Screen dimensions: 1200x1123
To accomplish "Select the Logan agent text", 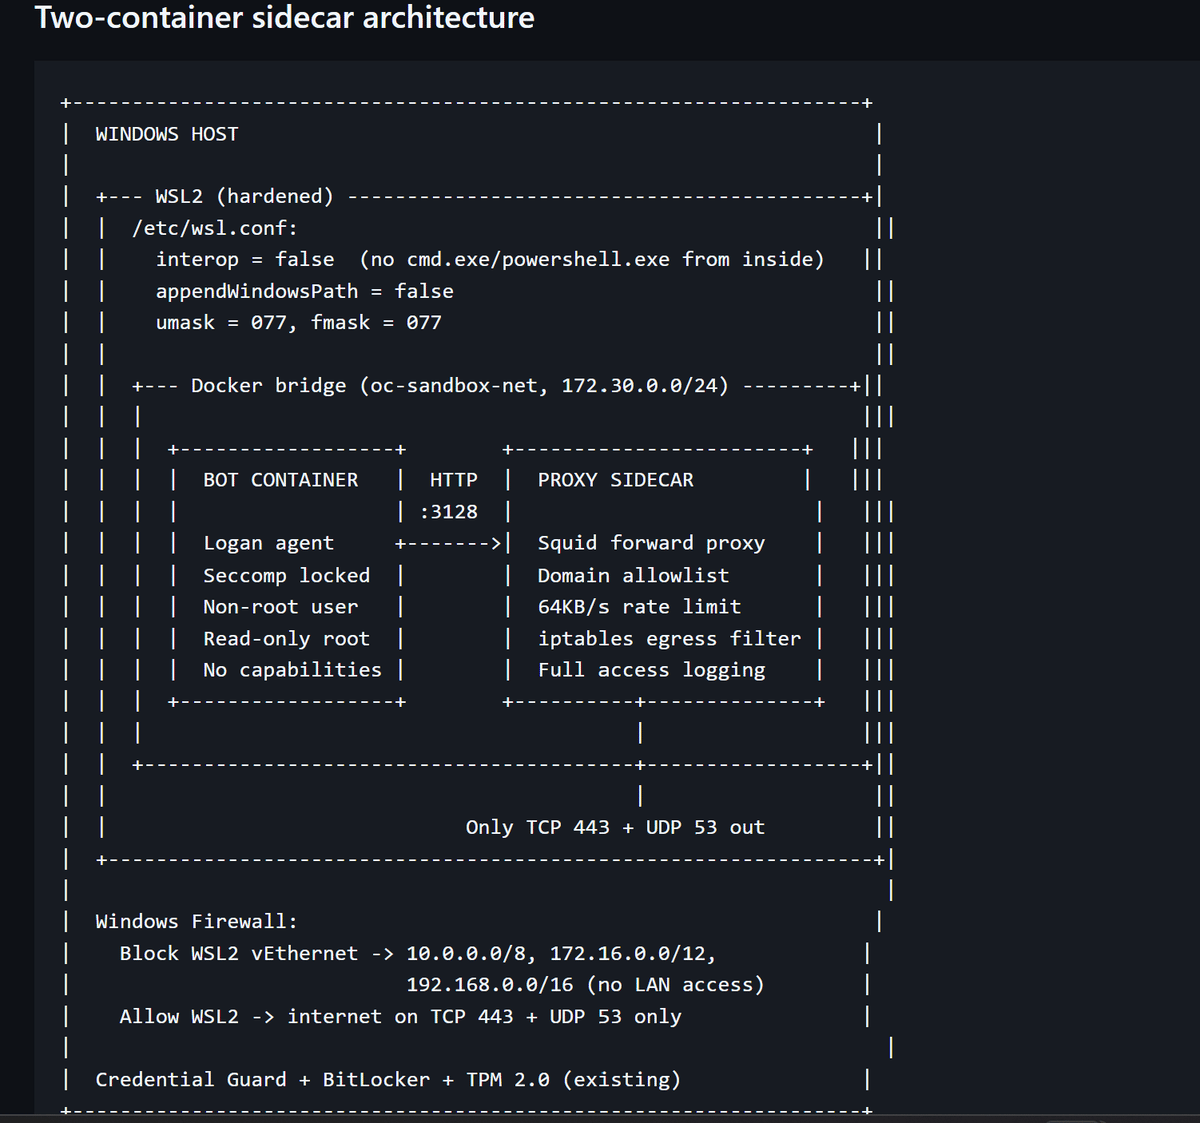I will point(268,542).
